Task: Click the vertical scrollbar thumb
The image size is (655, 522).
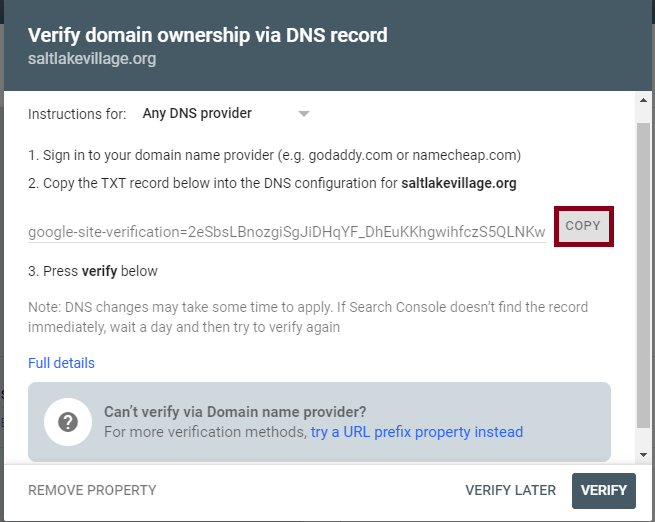Action: (643, 275)
